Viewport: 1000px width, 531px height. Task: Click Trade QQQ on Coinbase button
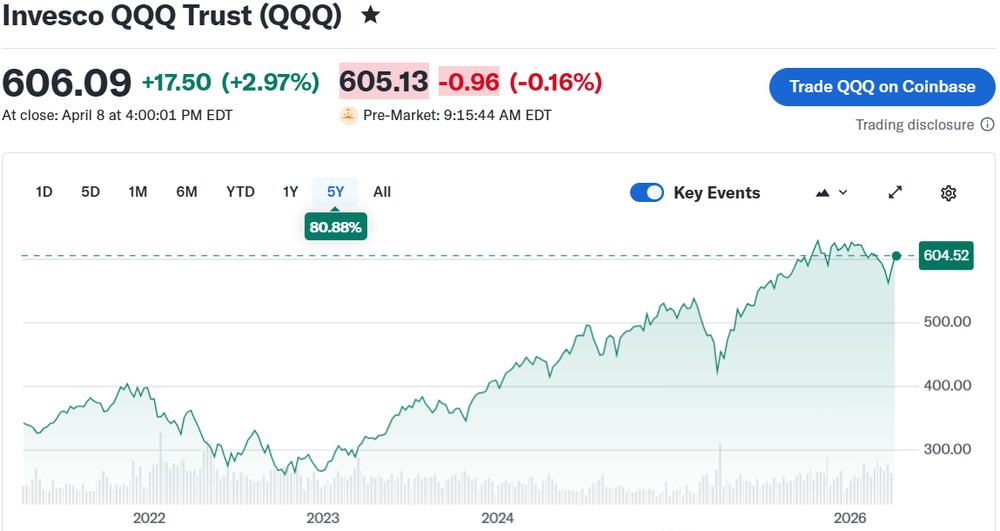coord(882,87)
